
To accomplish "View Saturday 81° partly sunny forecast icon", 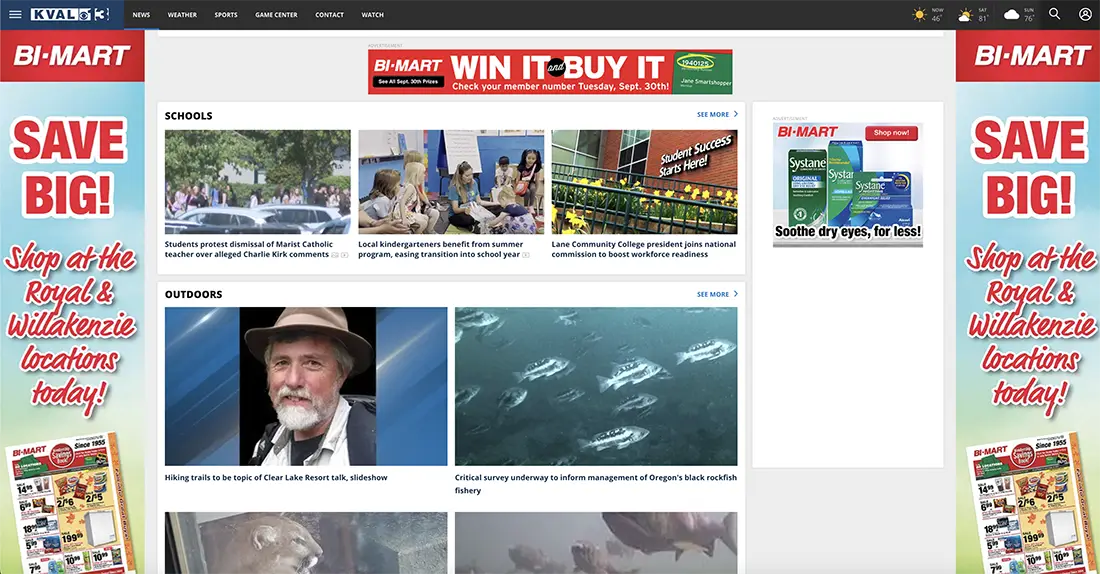I will point(966,15).
